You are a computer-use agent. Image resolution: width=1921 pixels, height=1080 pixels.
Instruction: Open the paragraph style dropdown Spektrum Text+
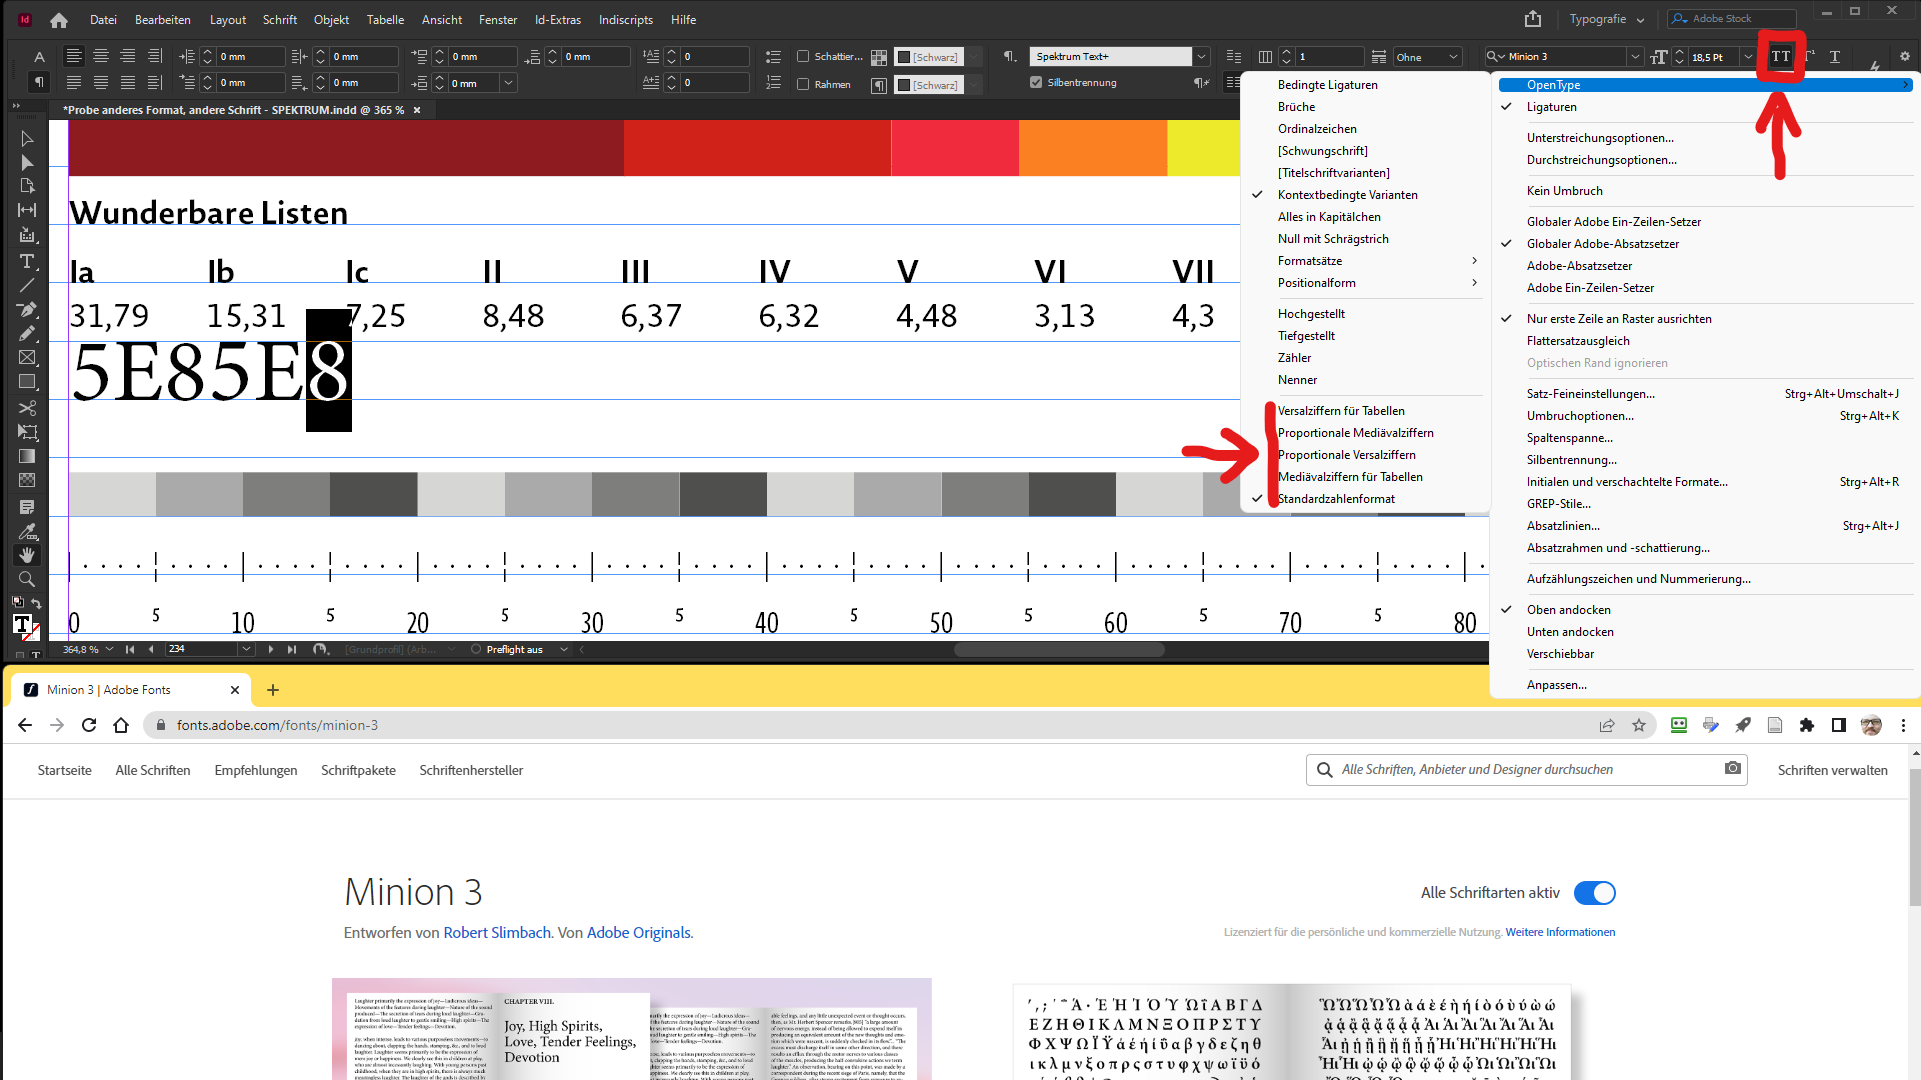[x=1202, y=57]
